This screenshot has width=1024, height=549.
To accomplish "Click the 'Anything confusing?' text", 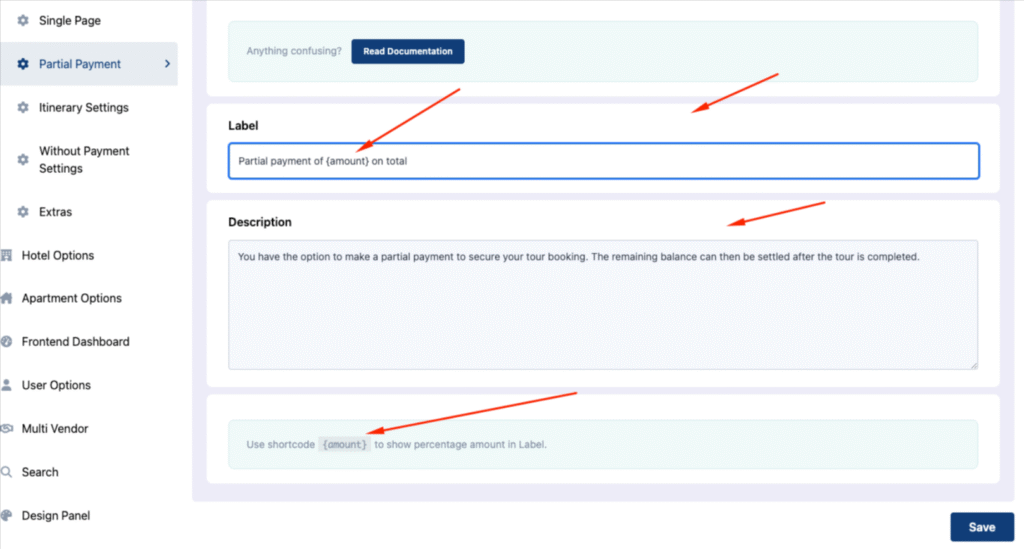I will [294, 51].
